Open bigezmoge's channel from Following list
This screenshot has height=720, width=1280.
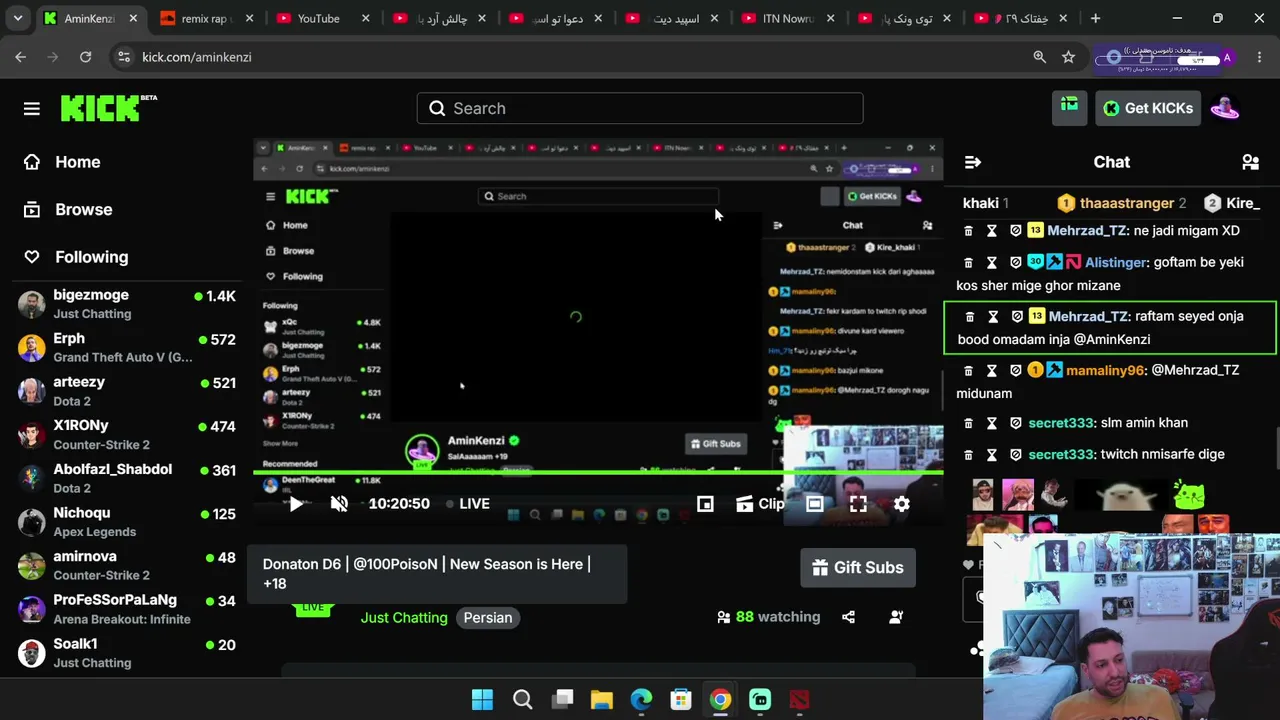pos(127,304)
